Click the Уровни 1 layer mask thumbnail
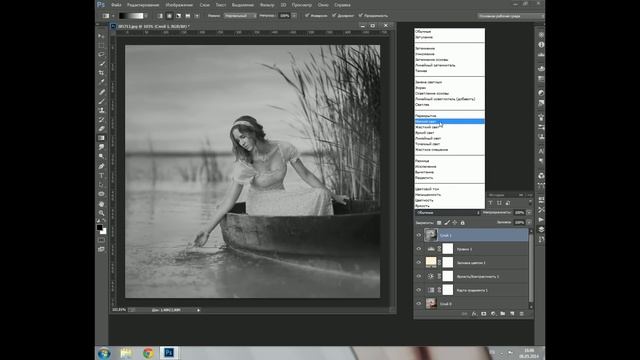640x360 pixels. click(x=448, y=249)
